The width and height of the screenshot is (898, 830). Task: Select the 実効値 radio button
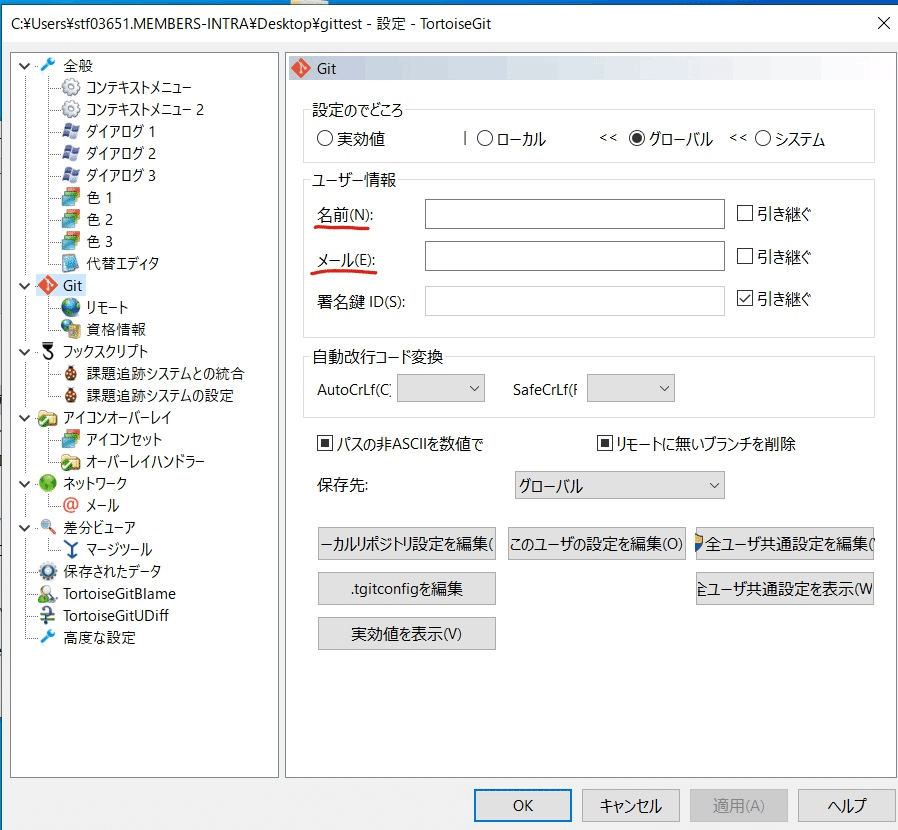click(x=325, y=139)
